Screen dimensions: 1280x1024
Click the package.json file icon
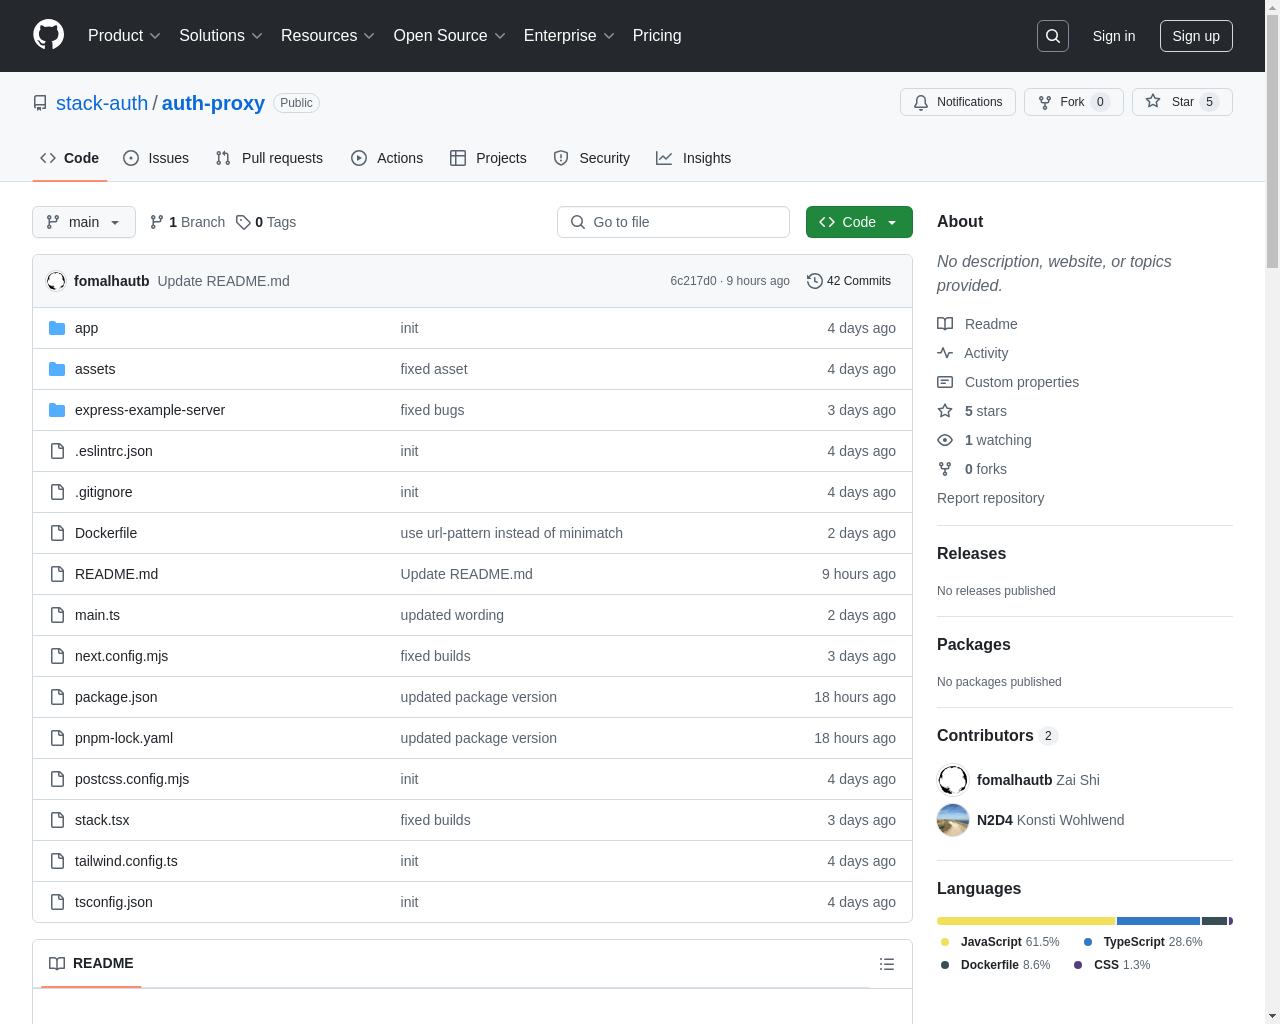click(57, 697)
